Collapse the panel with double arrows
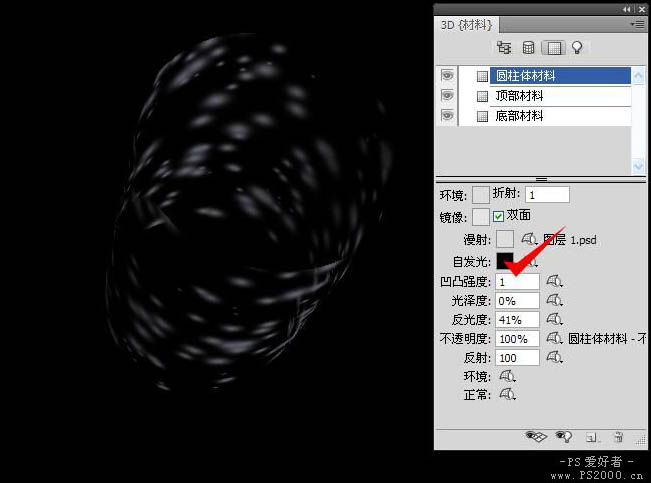 point(627,9)
